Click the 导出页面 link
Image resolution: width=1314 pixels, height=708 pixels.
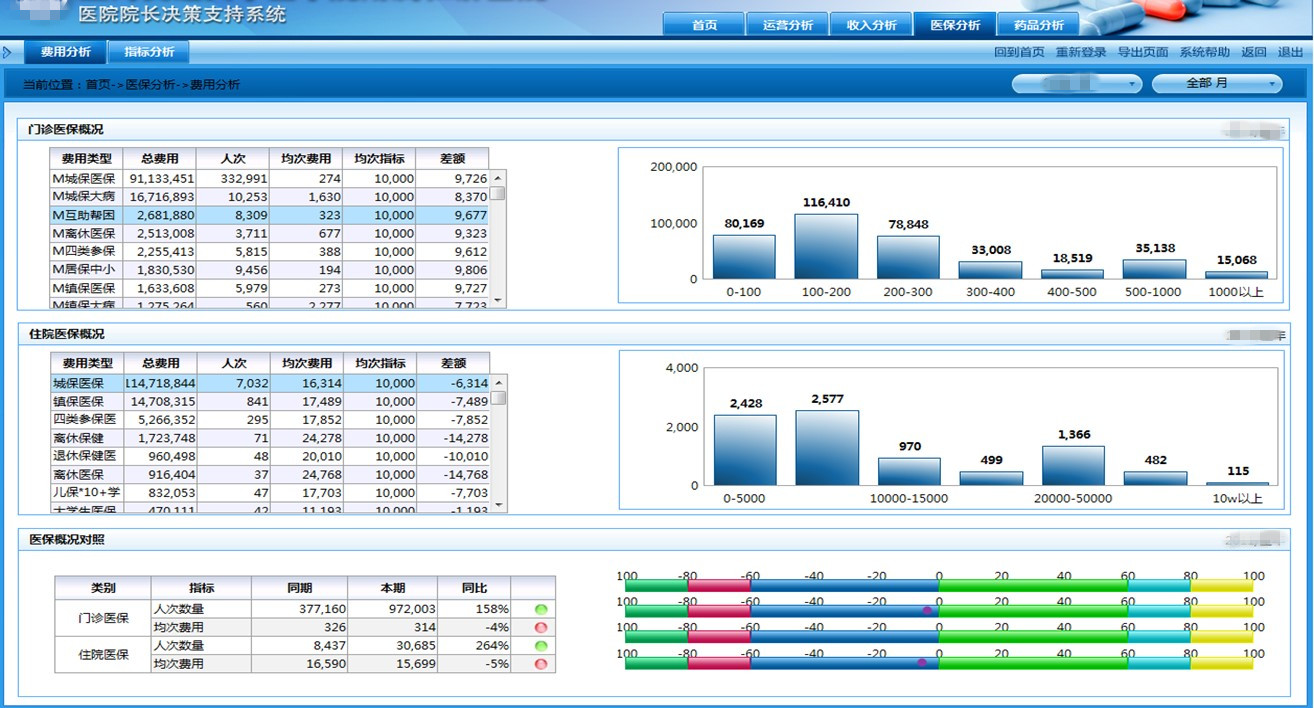pos(1143,52)
